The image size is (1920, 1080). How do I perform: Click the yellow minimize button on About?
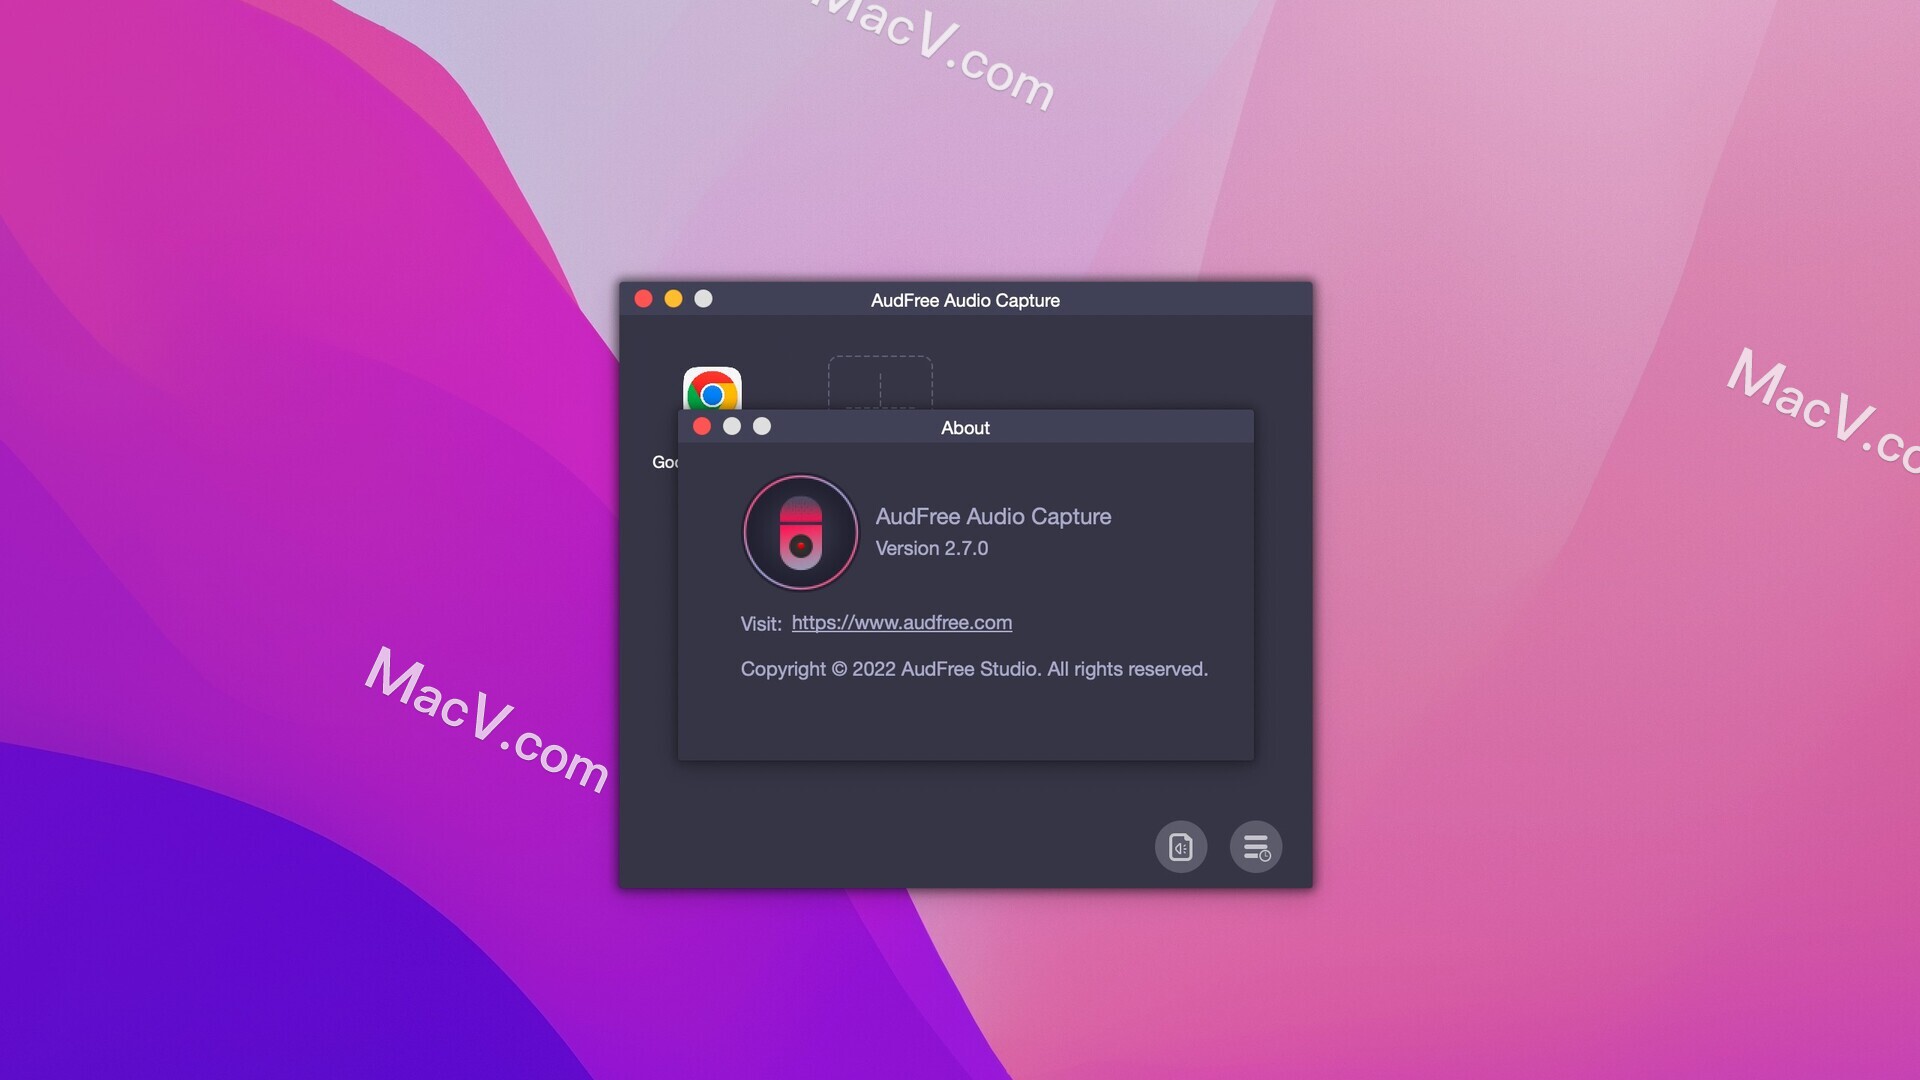pos(732,426)
